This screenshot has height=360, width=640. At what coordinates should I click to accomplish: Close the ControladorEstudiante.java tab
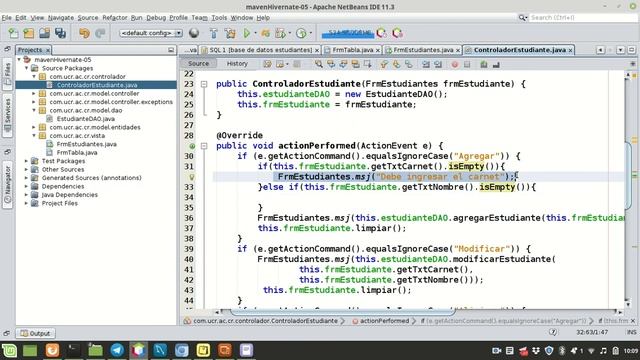570,50
